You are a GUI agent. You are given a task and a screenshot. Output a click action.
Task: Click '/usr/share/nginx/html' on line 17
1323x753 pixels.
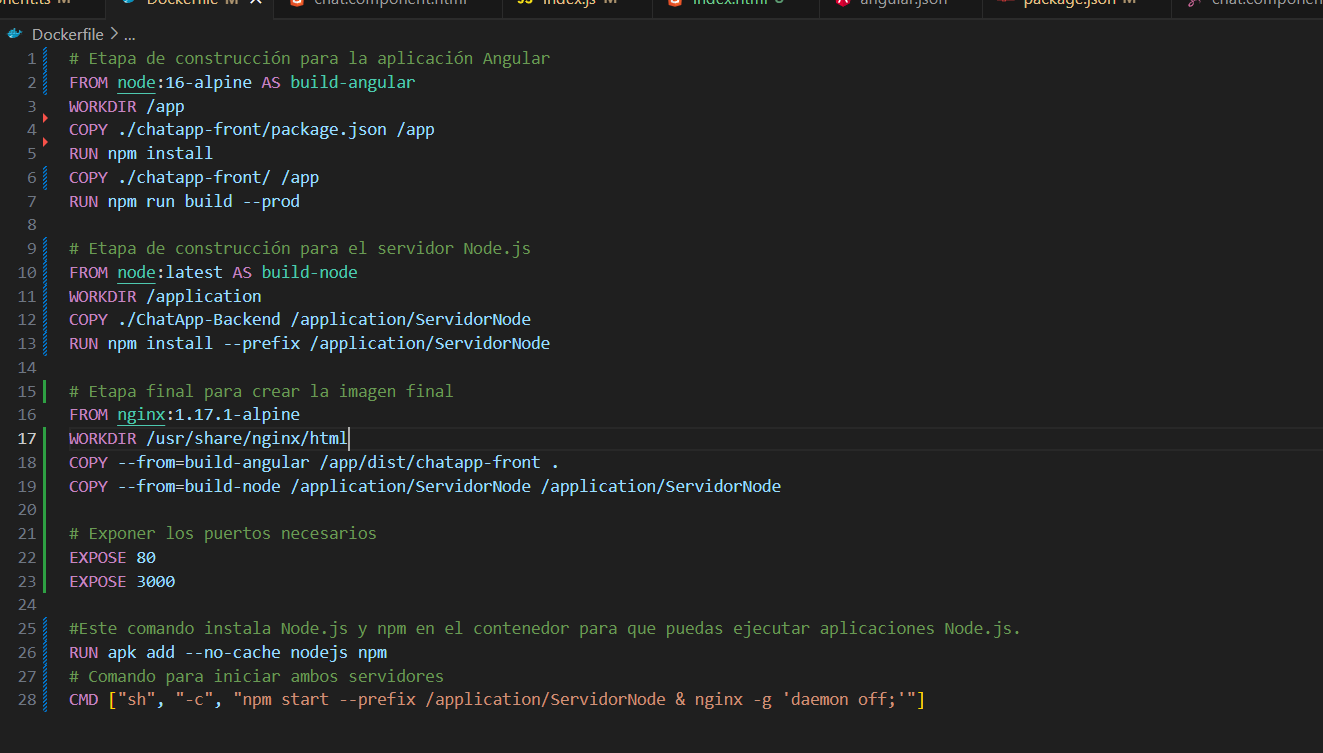pyautogui.click(x=247, y=438)
